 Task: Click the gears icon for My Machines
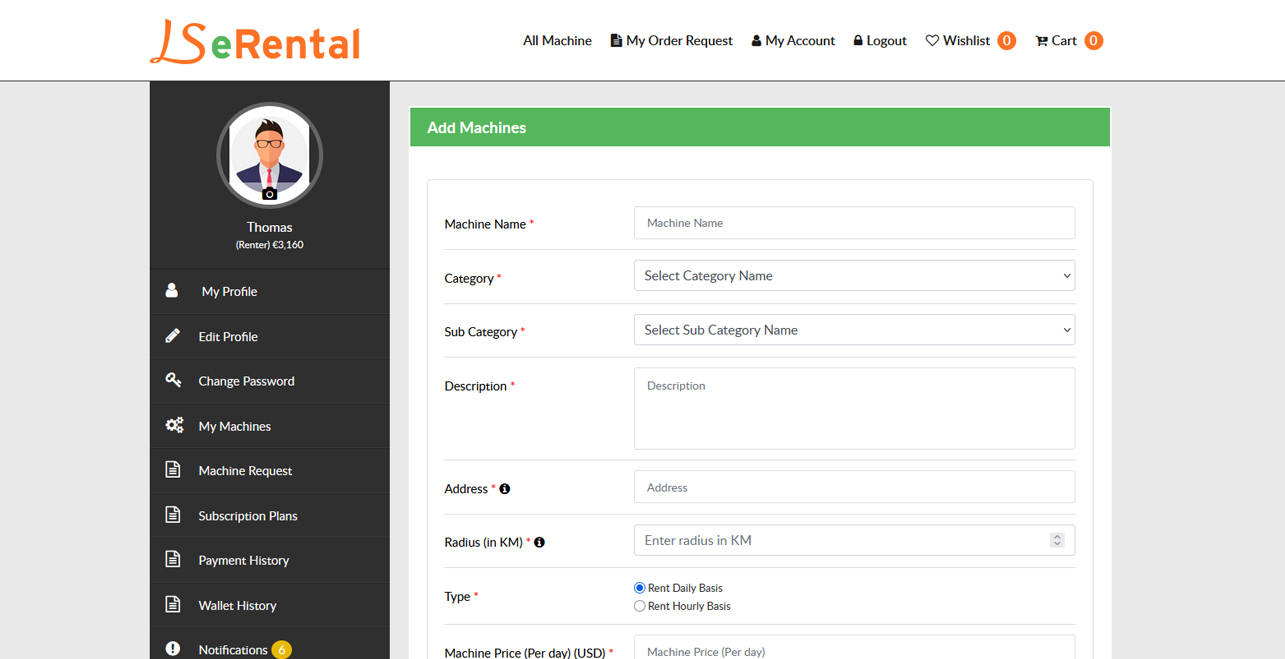174,425
